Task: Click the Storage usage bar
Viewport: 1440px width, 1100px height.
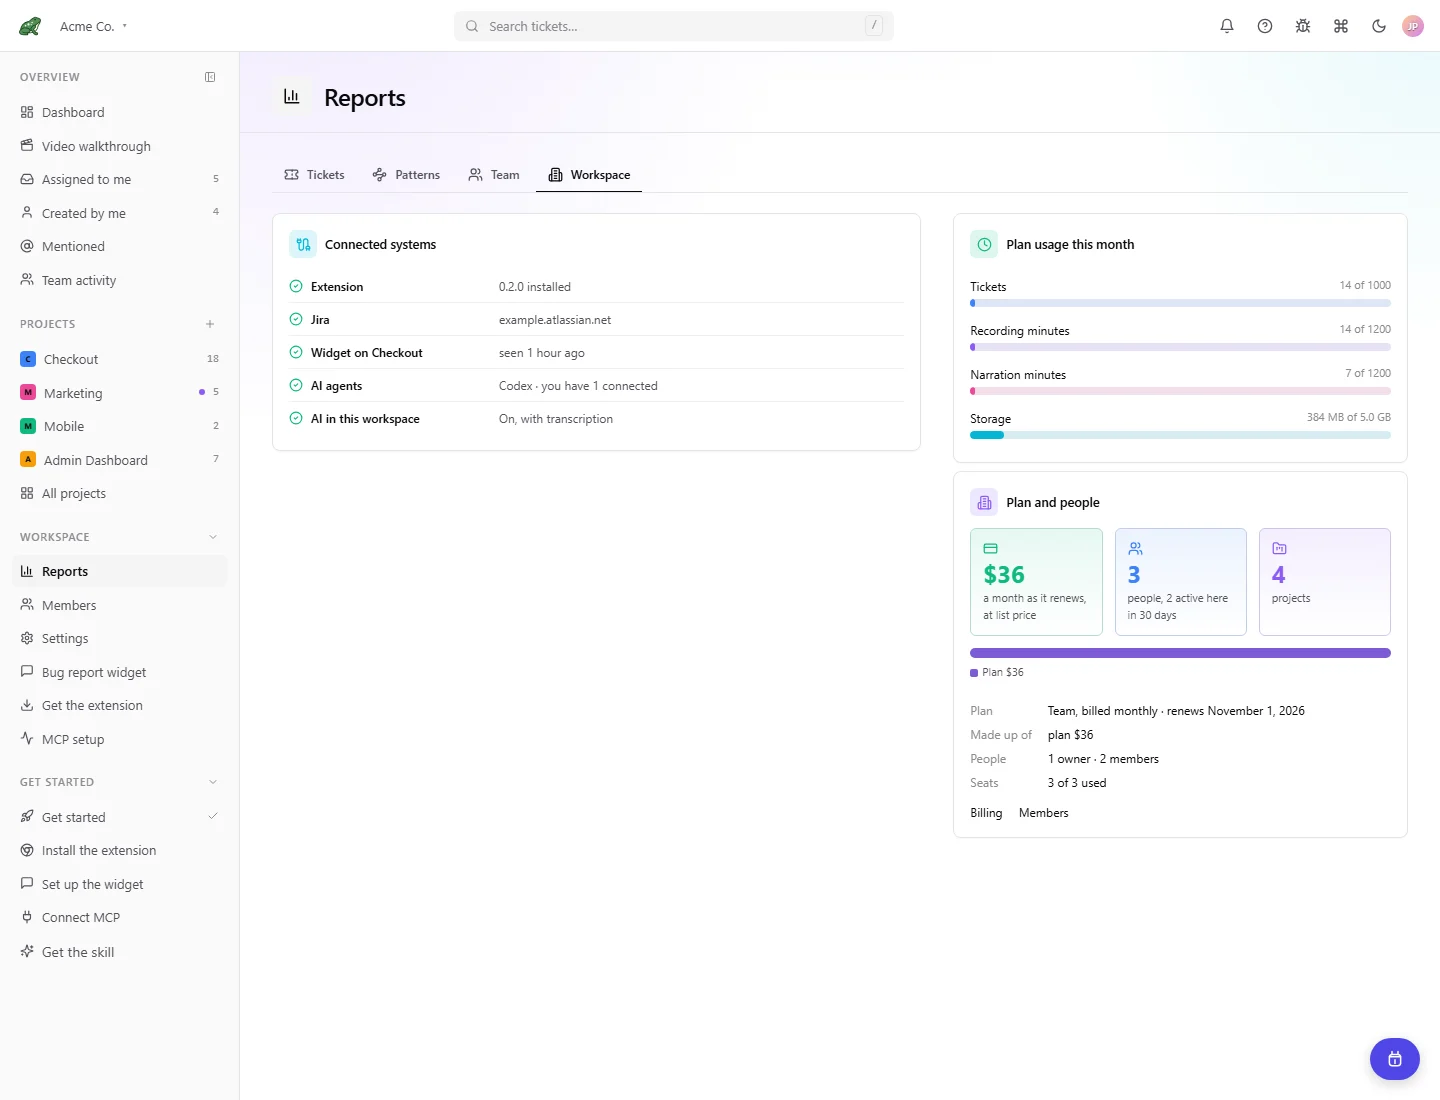Action: 1180,435
